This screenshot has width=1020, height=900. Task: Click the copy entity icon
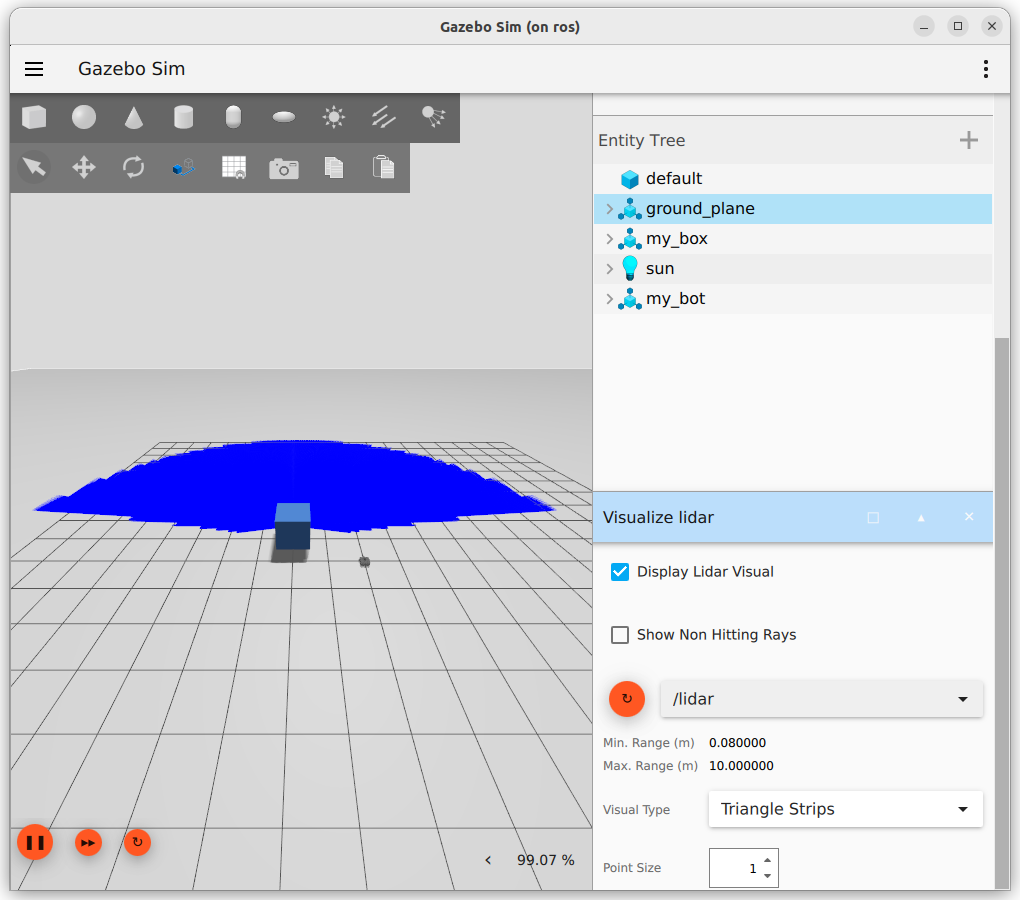334,167
